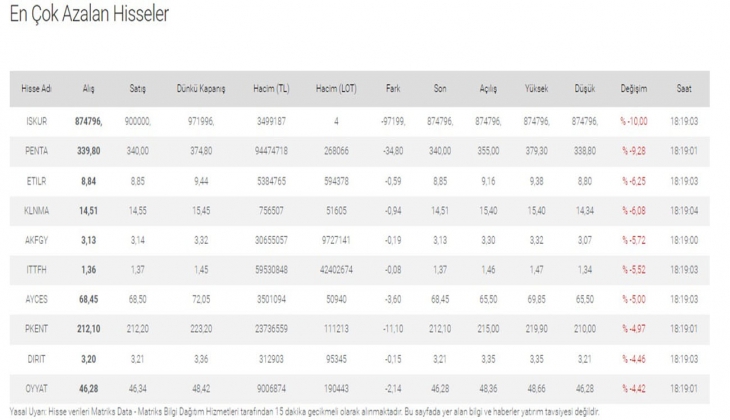
Task: Click the Dünkü Kapanış column header
Action: click(x=200, y=88)
